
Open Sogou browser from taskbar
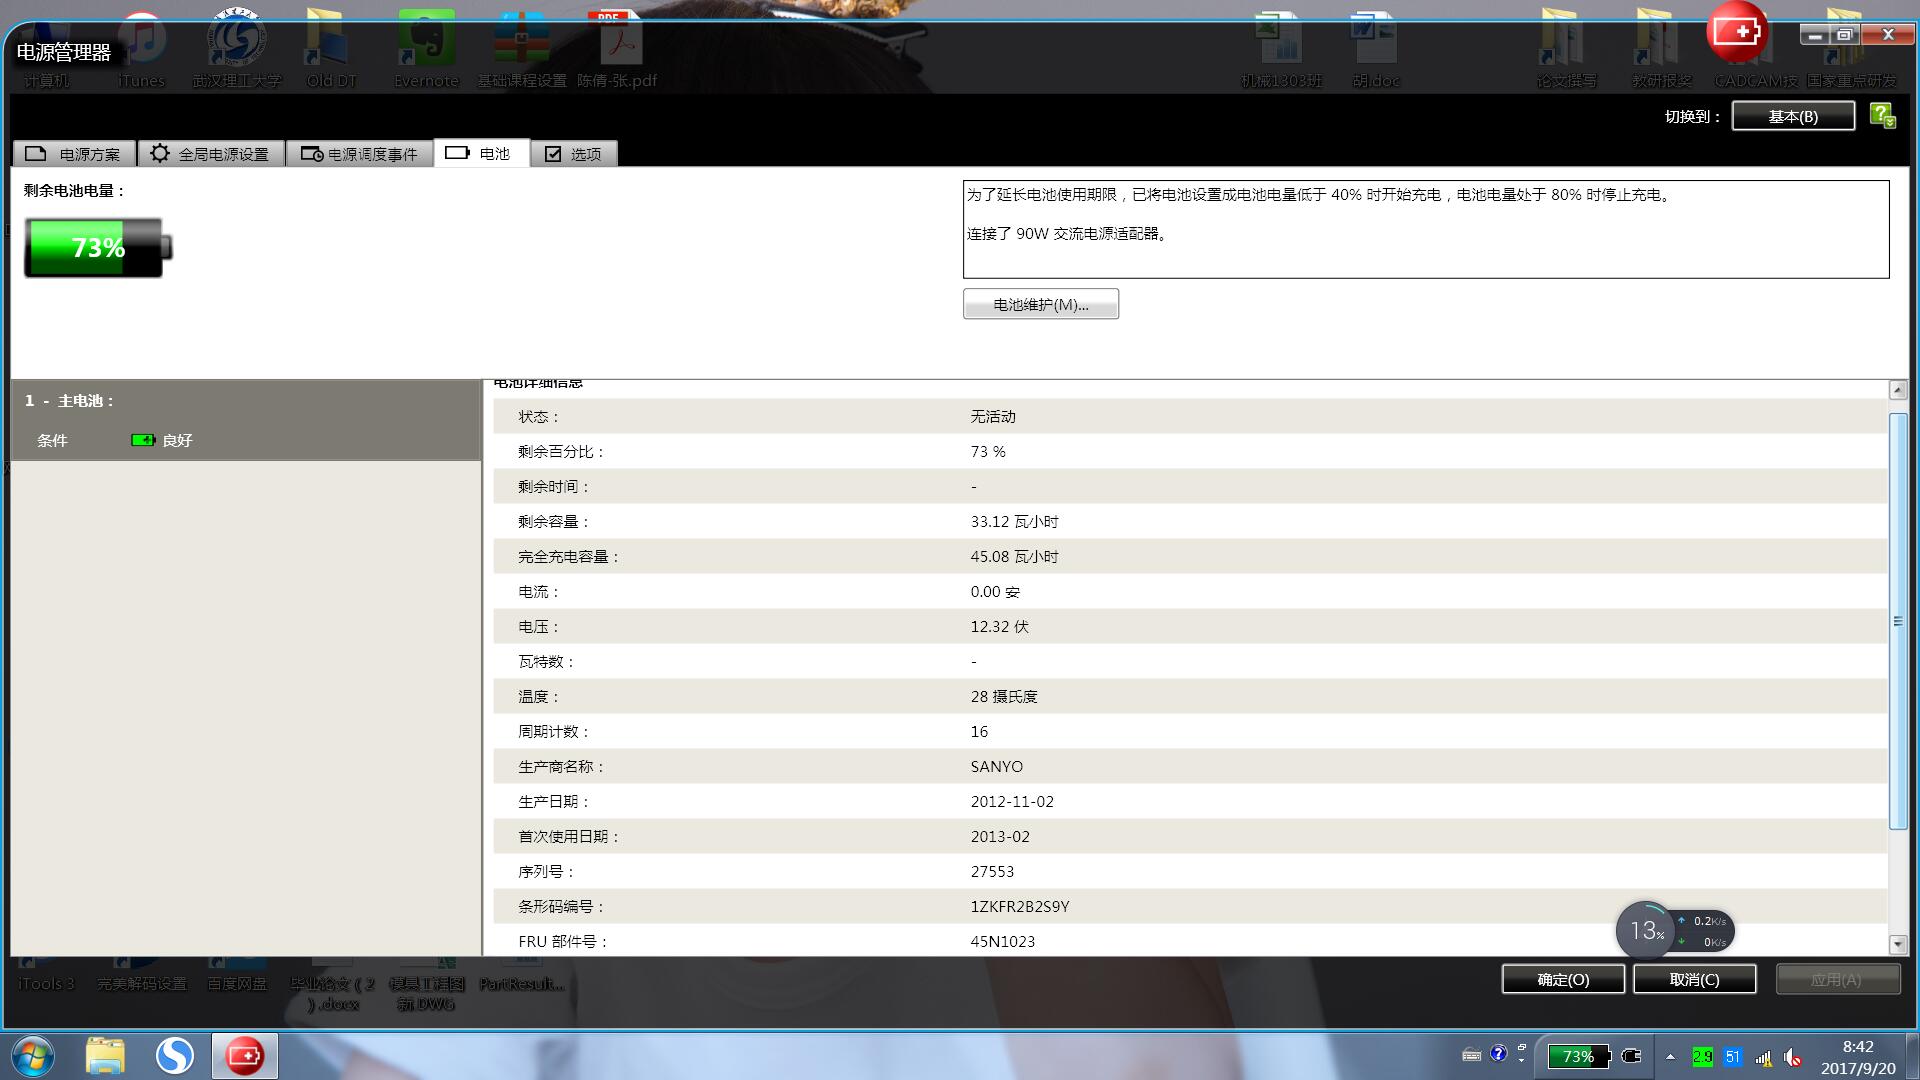click(175, 1055)
